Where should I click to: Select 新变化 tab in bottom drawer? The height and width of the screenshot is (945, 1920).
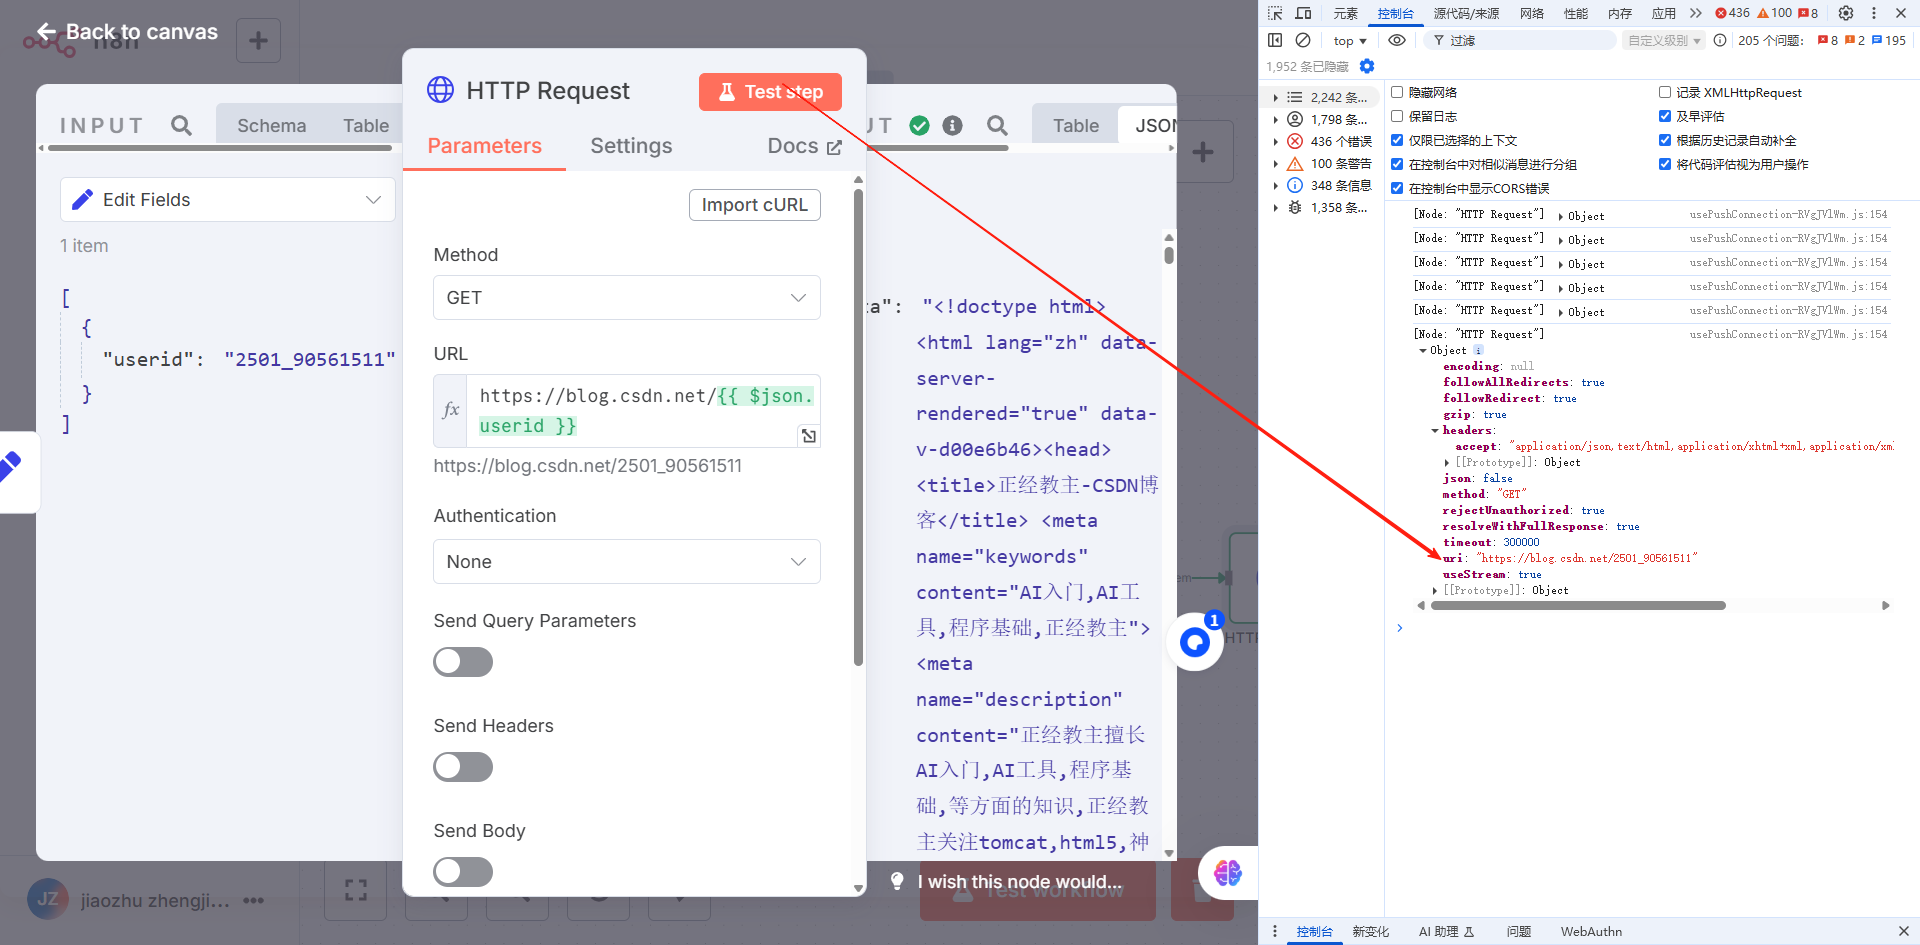(x=1370, y=931)
